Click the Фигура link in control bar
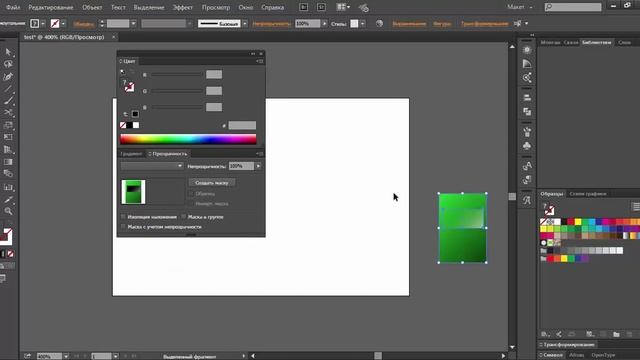 442,24
